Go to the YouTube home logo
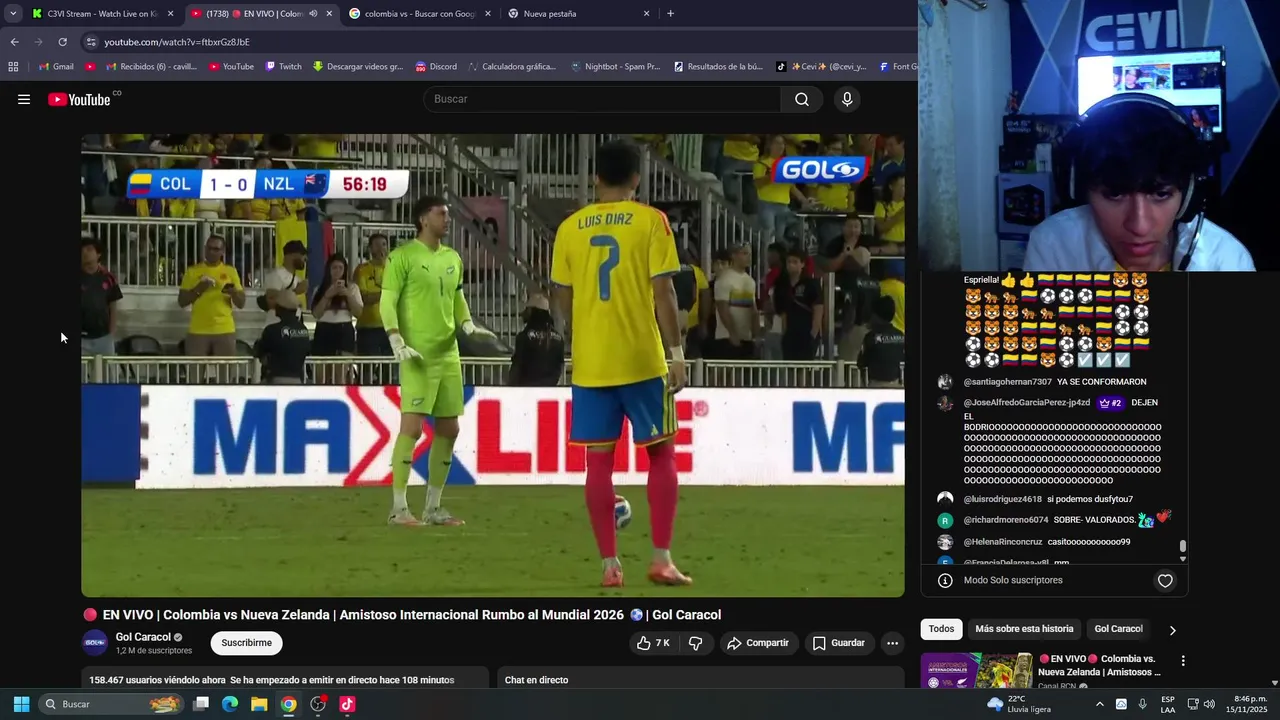This screenshot has width=1280, height=720. click(80, 99)
